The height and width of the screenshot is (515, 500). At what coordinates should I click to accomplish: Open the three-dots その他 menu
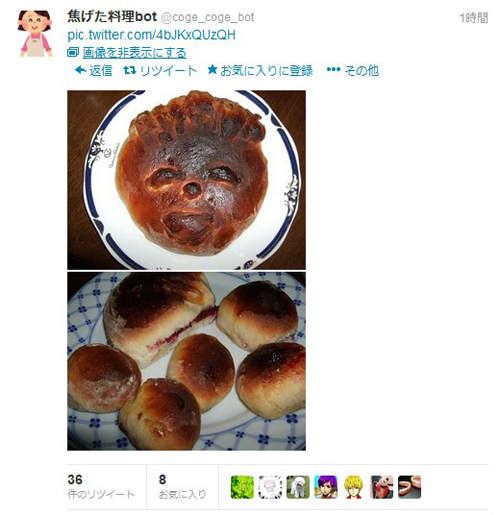(x=353, y=70)
